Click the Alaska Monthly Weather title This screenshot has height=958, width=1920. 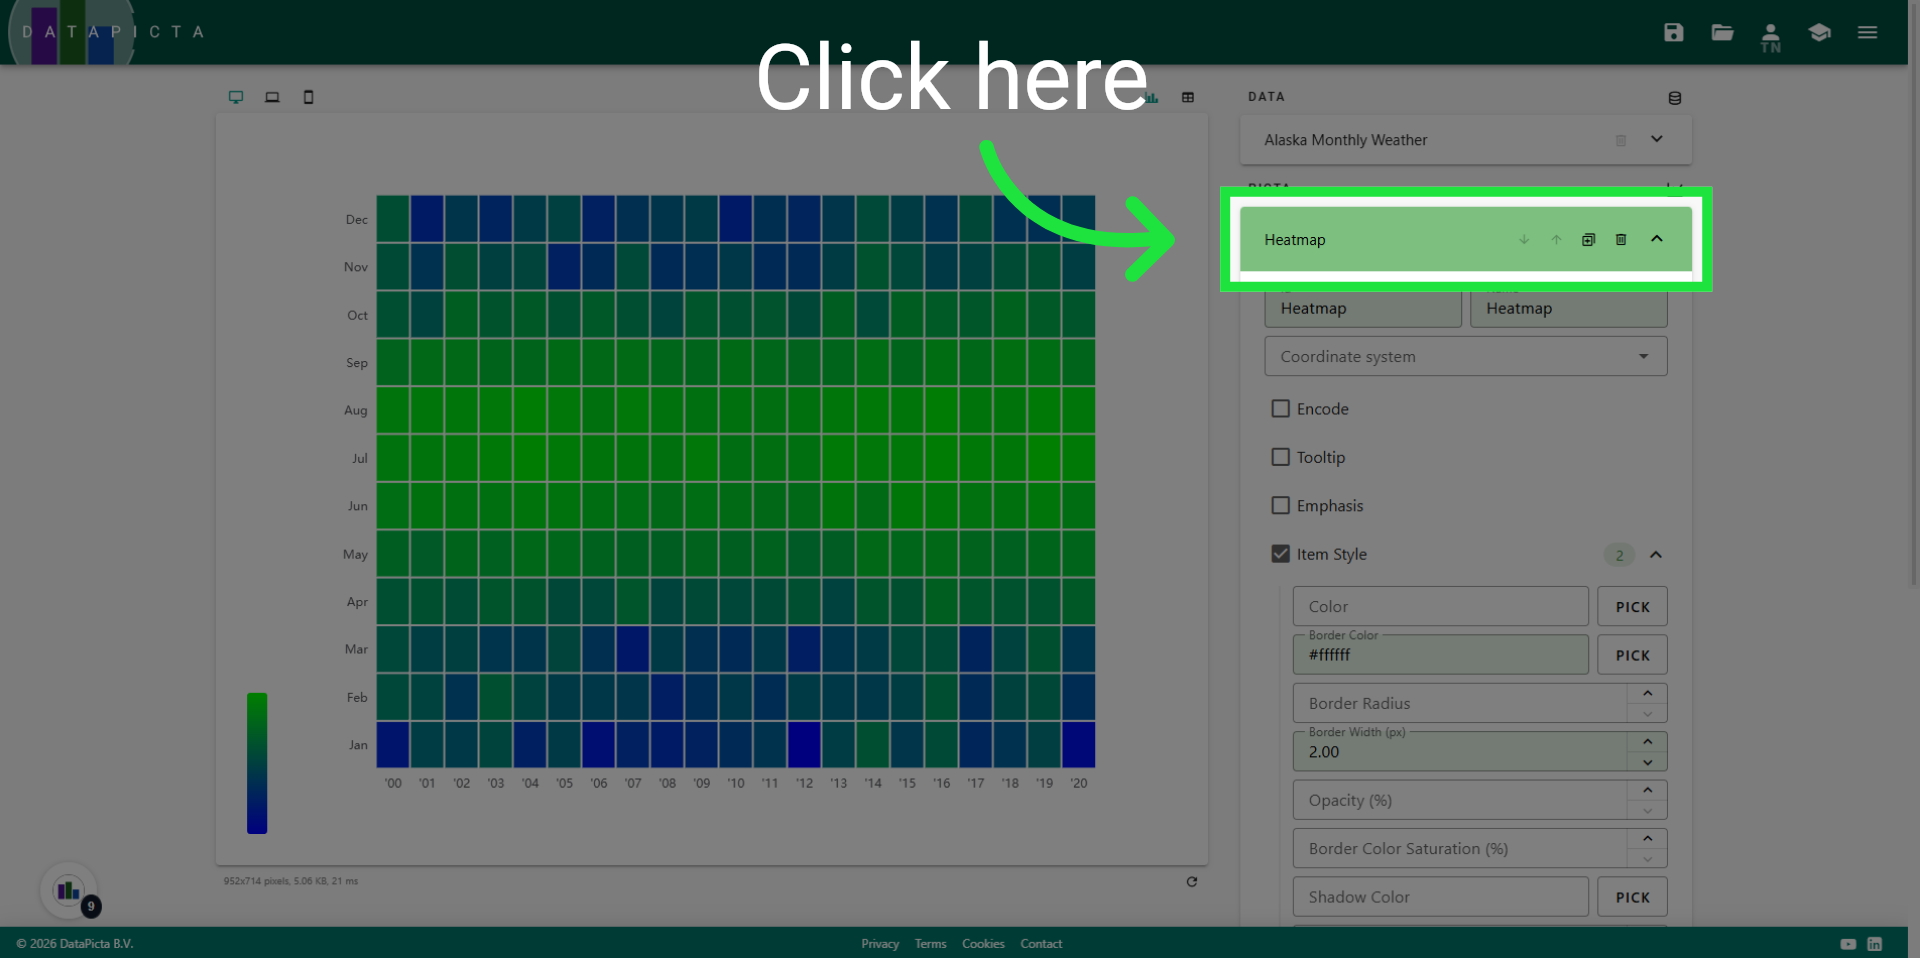pyautogui.click(x=1345, y=140)
